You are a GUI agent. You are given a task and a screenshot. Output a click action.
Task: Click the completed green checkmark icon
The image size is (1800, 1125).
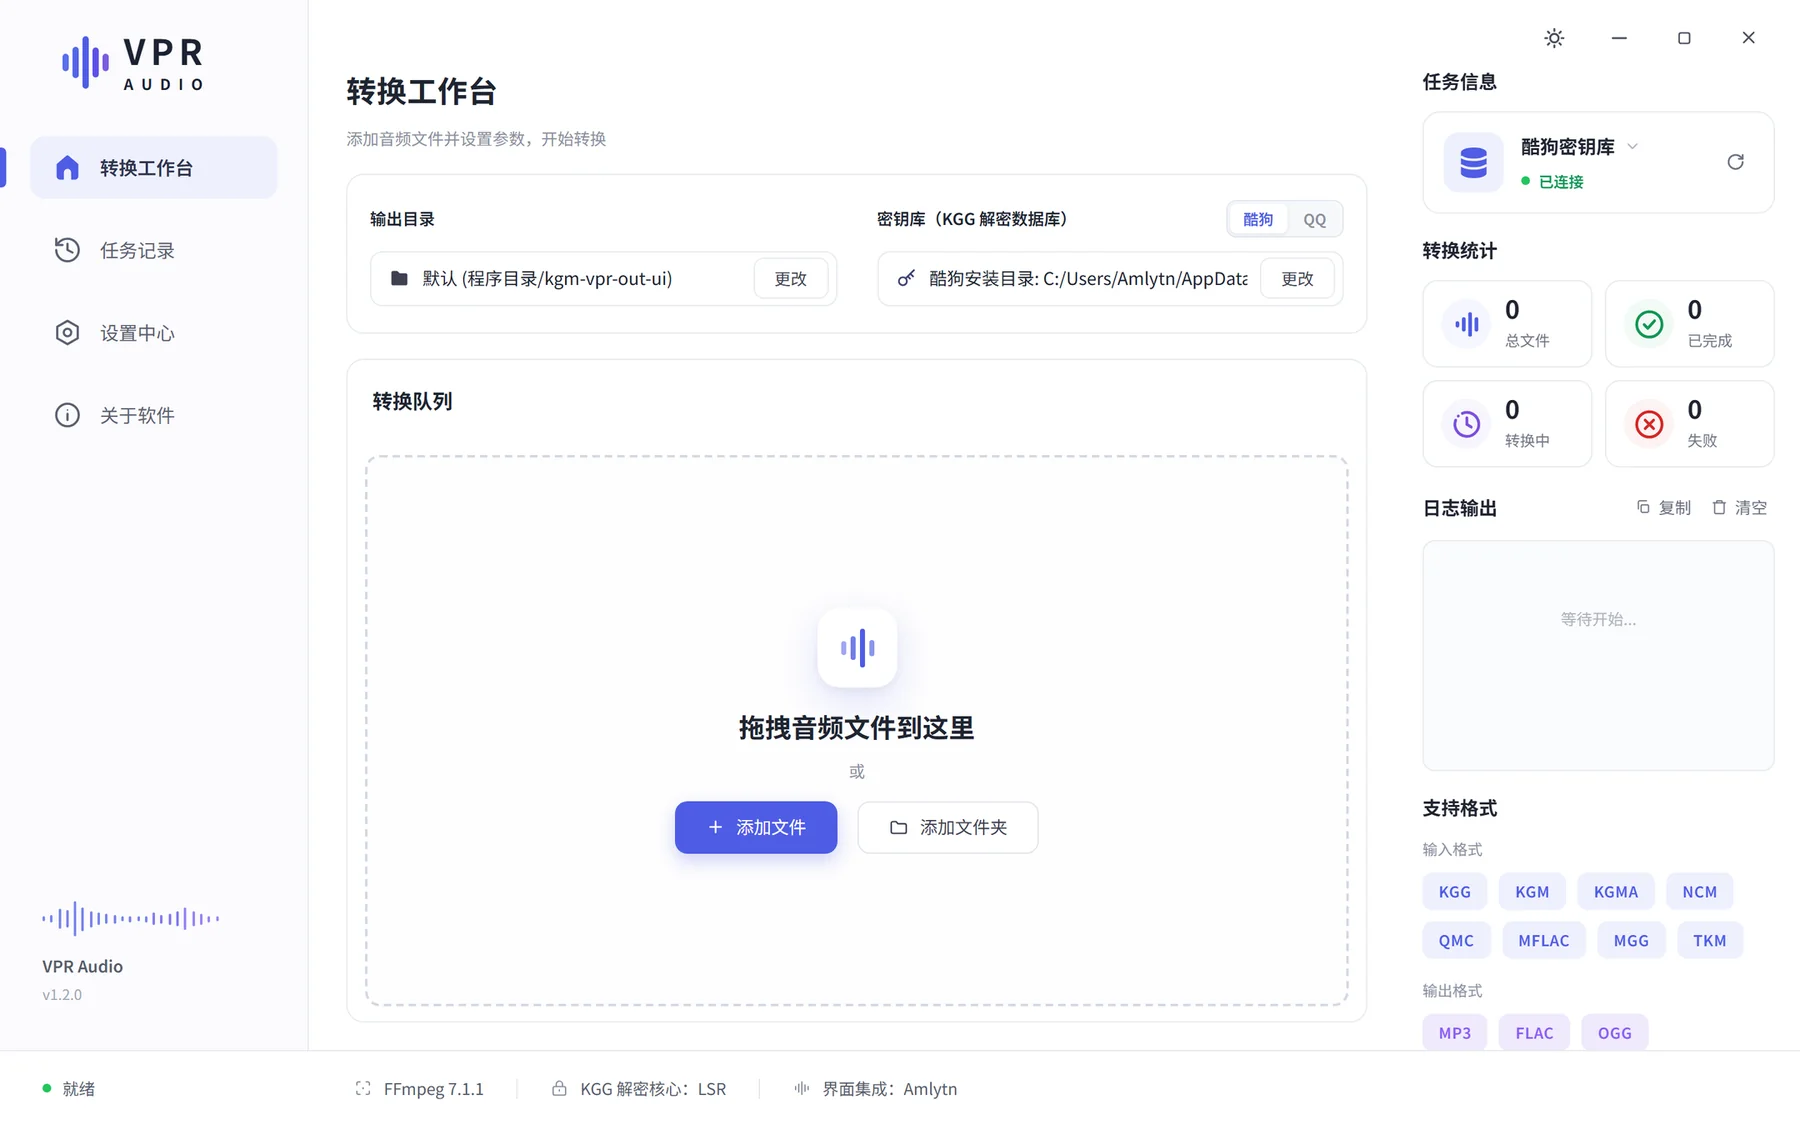coord(1649,324)
